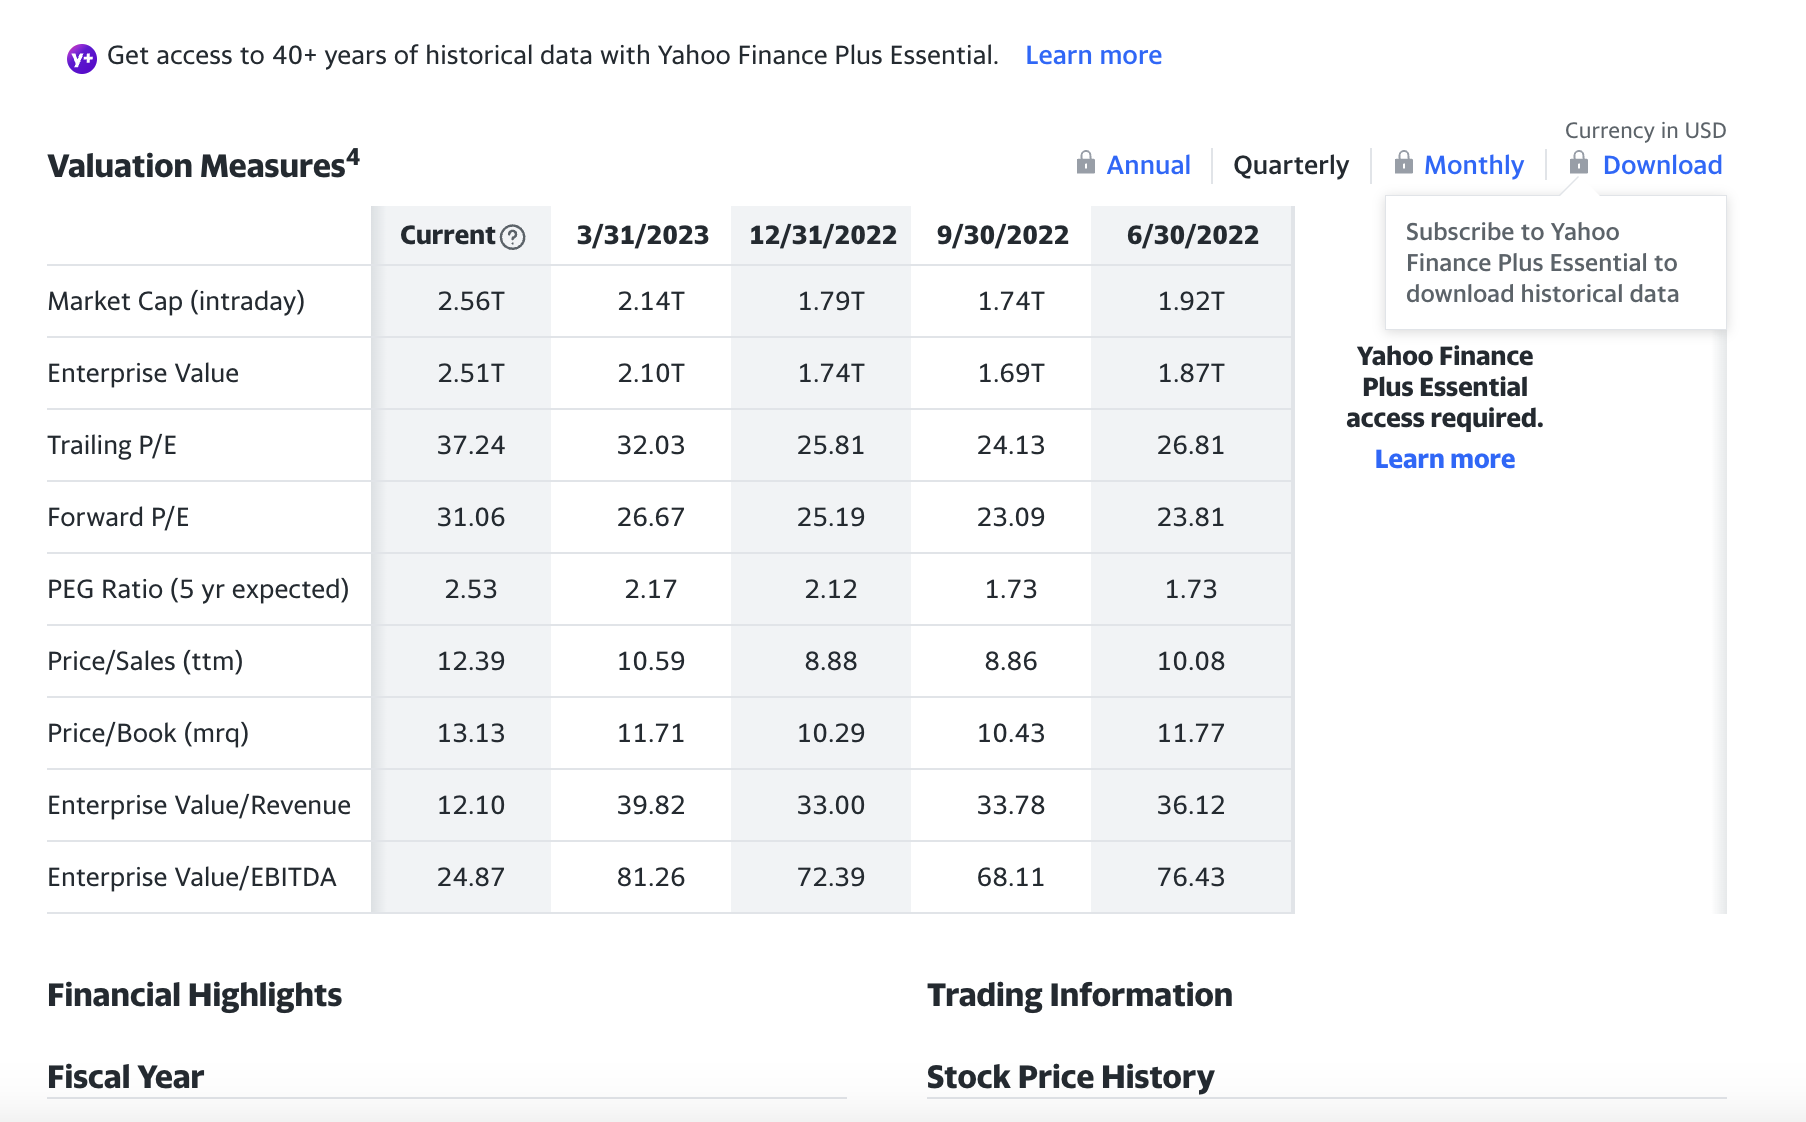The image size is (1806, 1122).
Task: Switch to Monthly valuation view
Action: tap(1474, 164)
